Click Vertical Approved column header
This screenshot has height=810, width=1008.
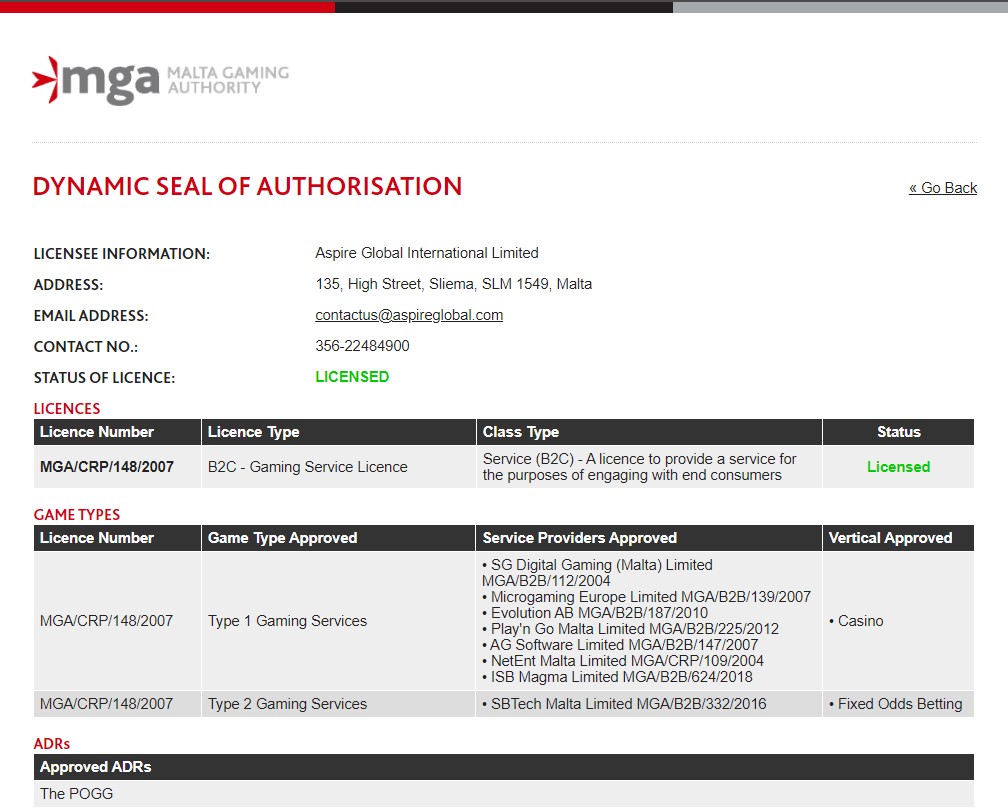[x=898, y=538]
